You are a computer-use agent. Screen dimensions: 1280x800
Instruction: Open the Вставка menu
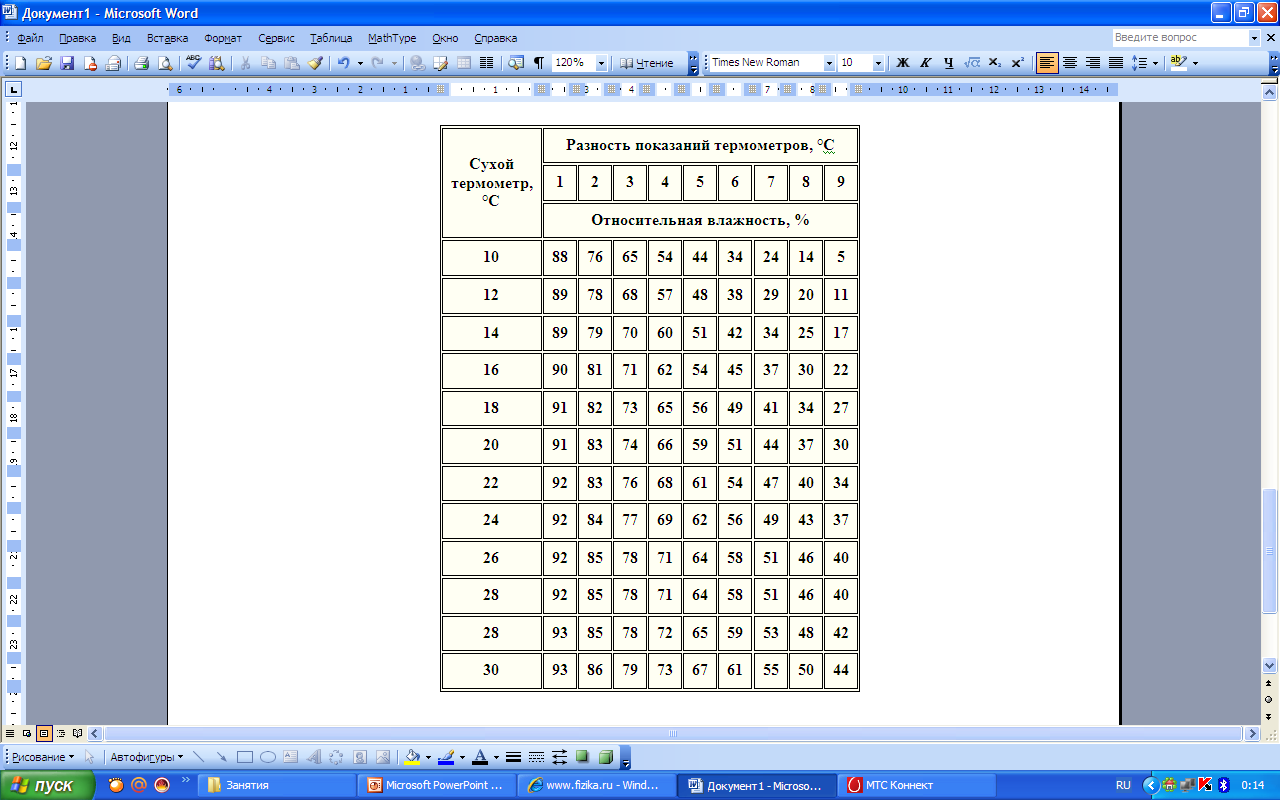tap(167, 38)
